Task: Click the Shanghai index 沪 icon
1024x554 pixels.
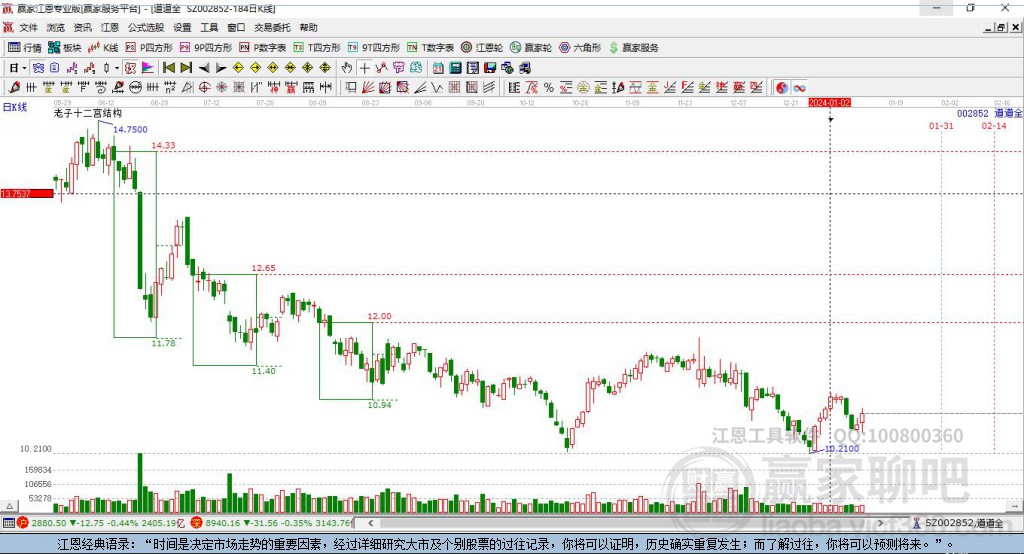Action: (23, 523)
